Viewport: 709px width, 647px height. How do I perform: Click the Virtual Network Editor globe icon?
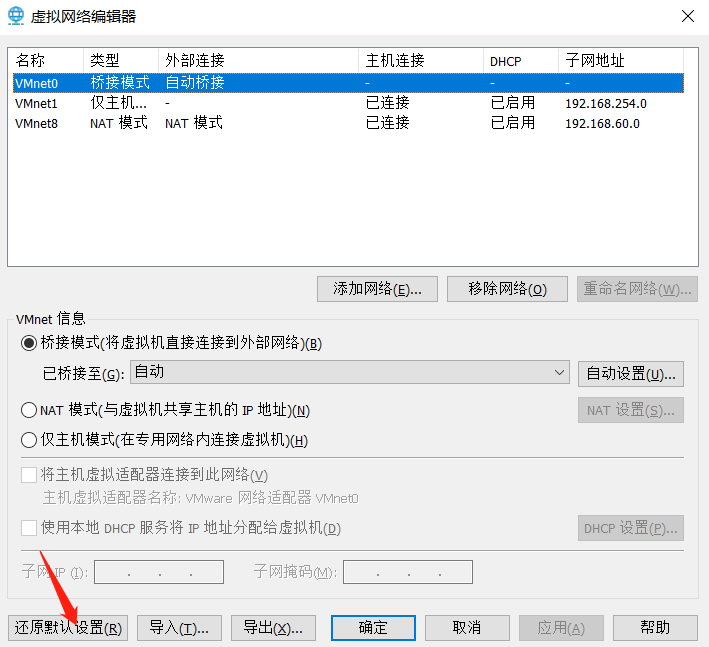click(16, 16)
